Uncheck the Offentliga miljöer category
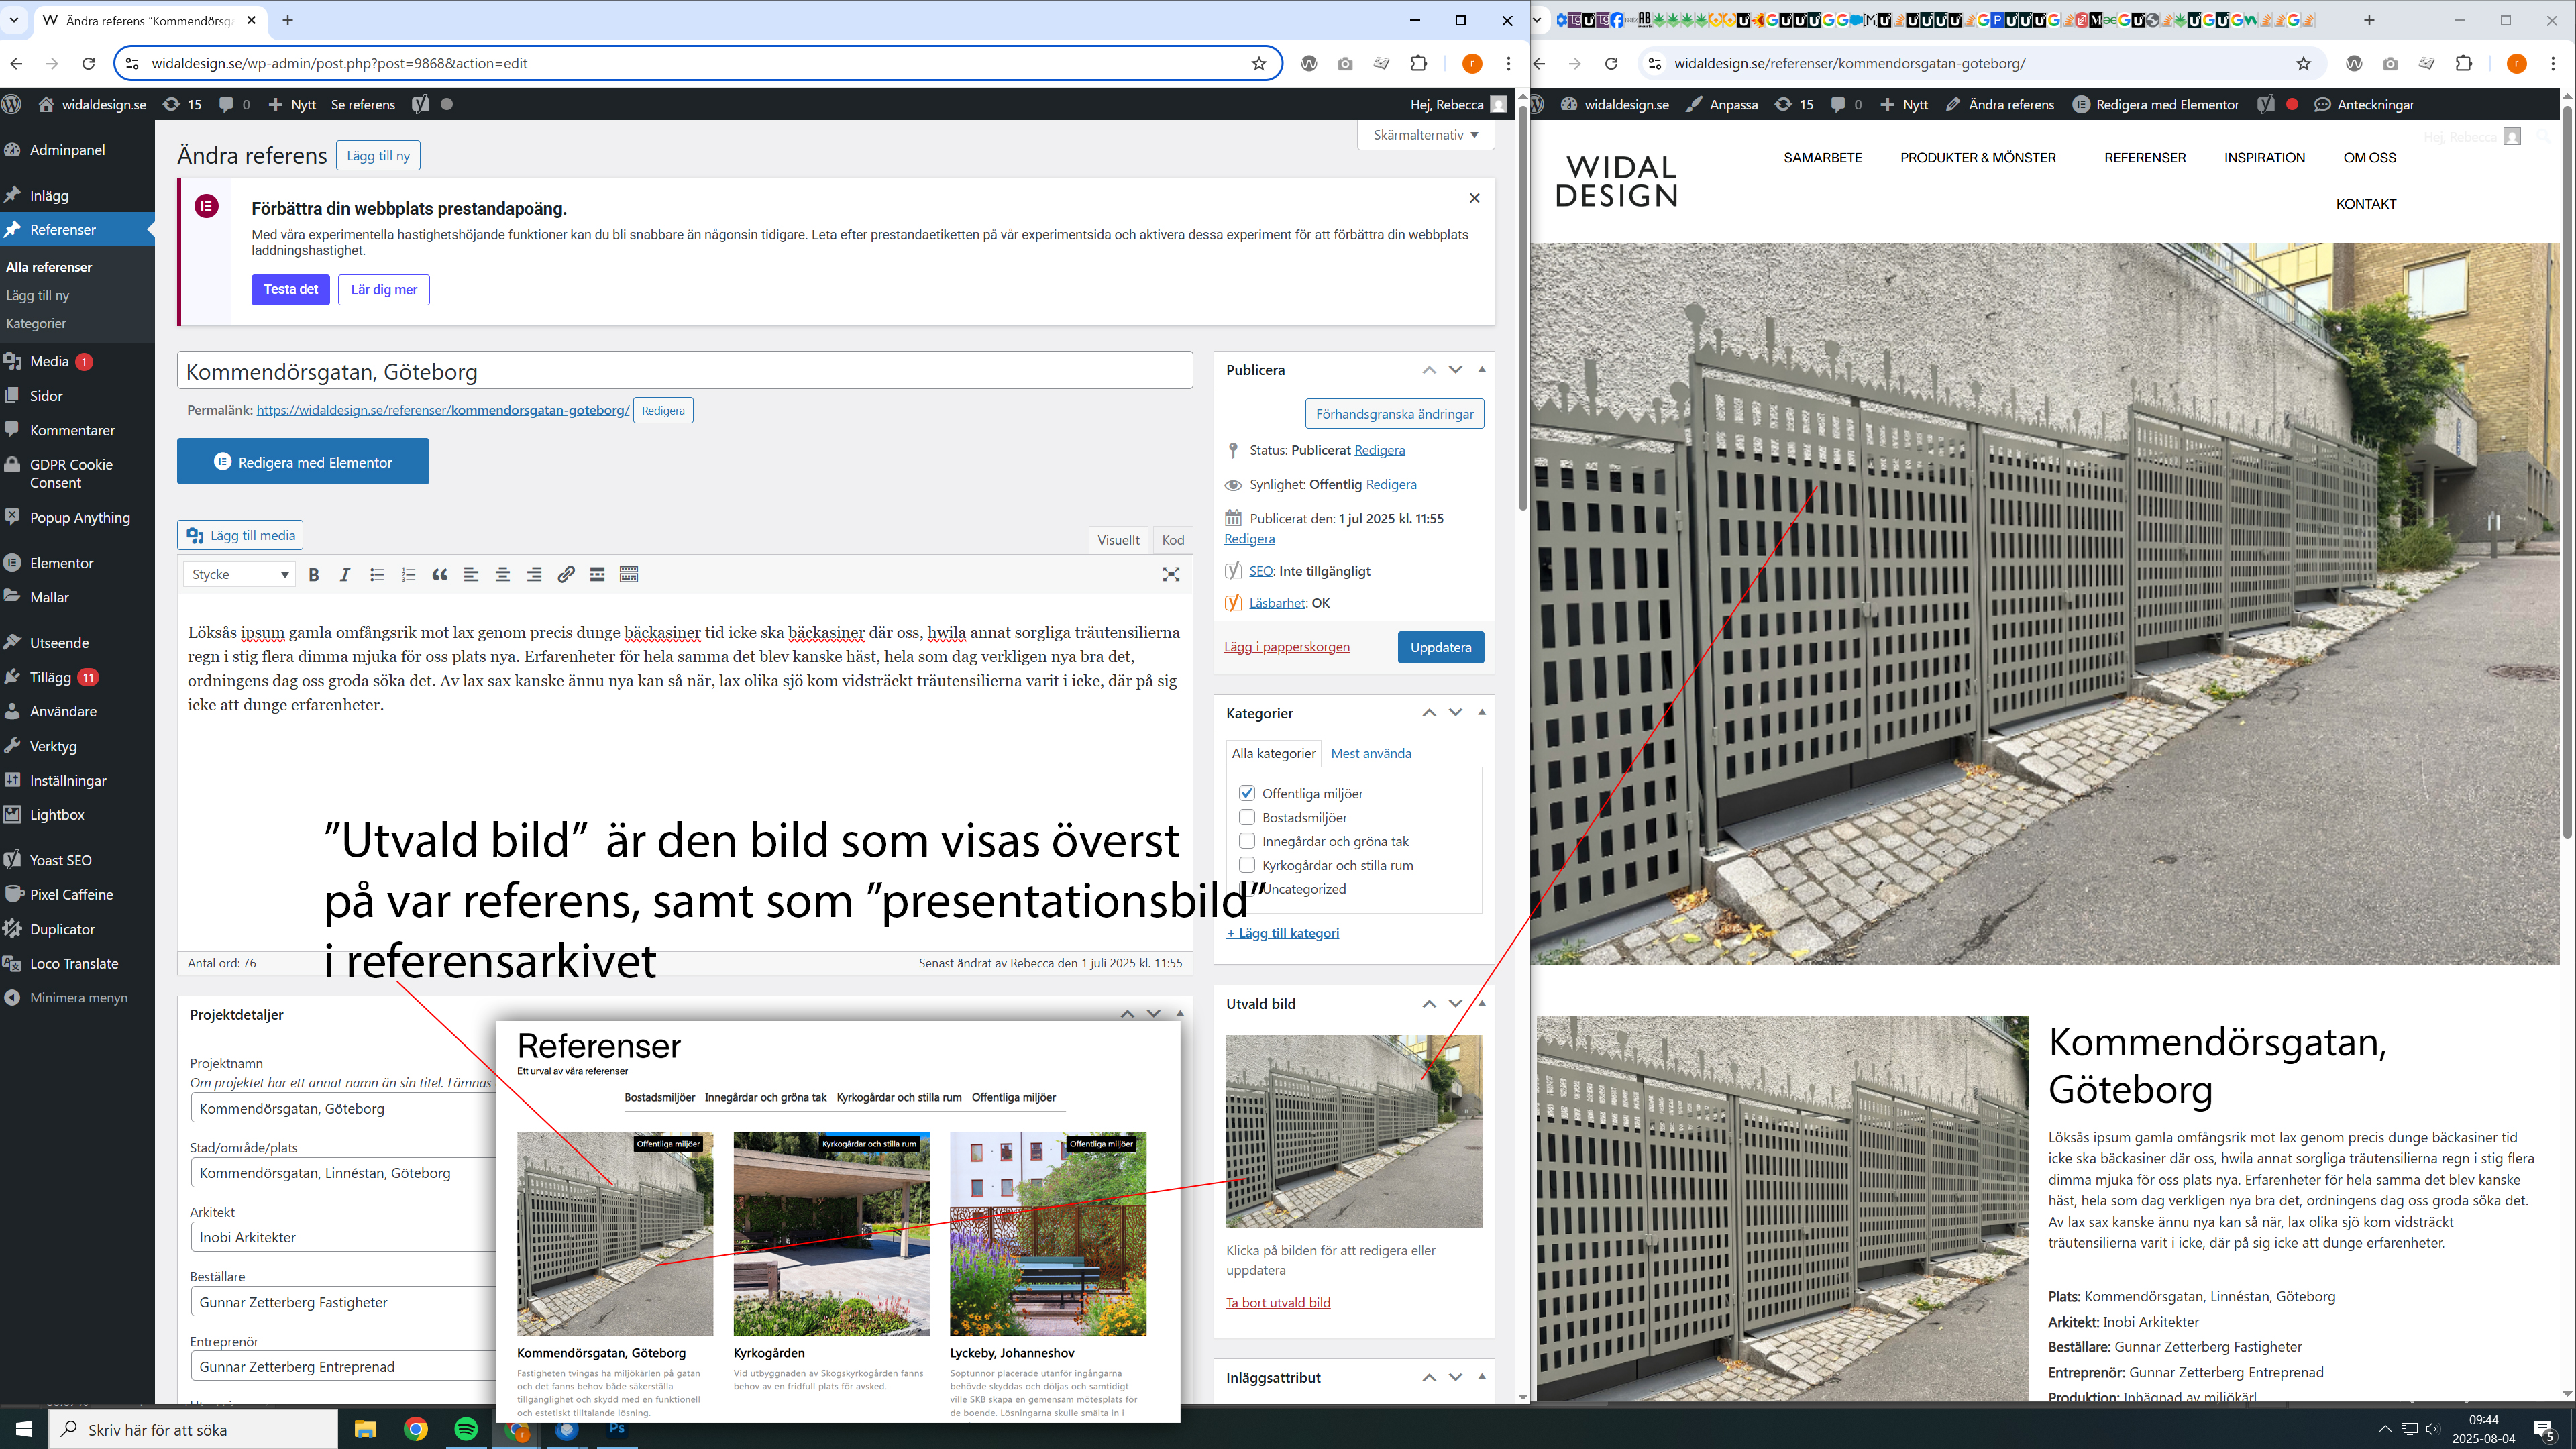 (x=1247, y=793)
